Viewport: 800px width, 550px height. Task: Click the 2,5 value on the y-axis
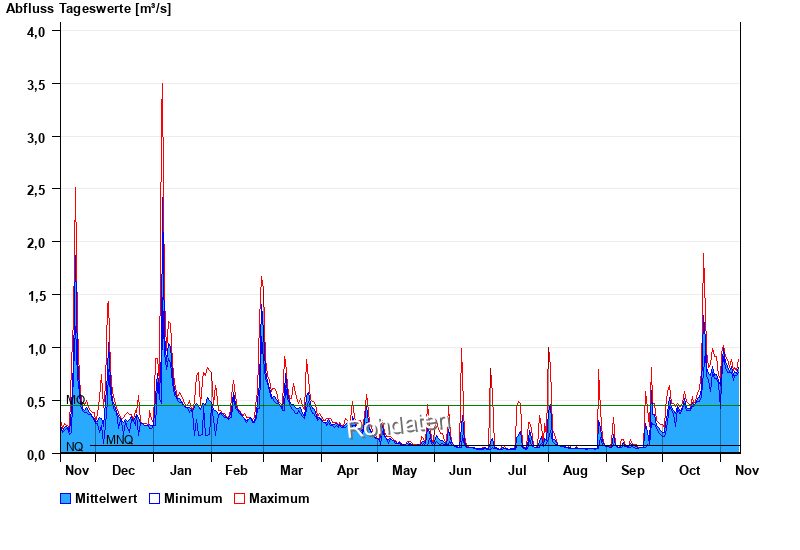coord(36,190)
